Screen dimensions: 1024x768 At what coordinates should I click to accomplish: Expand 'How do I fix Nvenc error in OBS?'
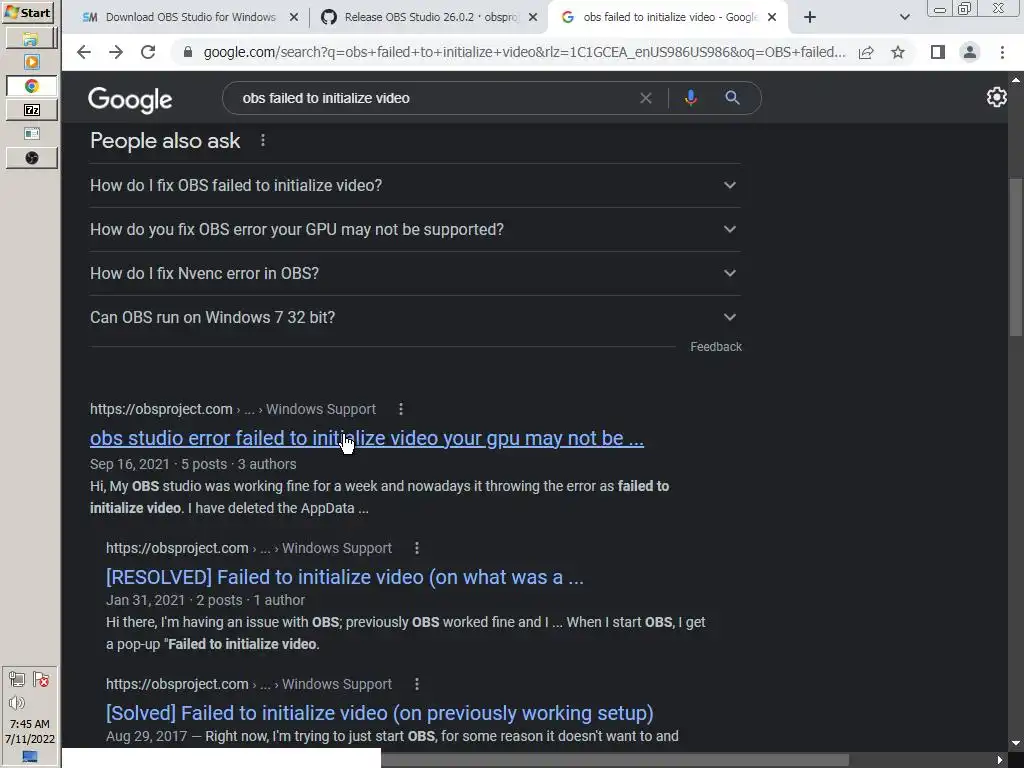[x=415, y=273]
